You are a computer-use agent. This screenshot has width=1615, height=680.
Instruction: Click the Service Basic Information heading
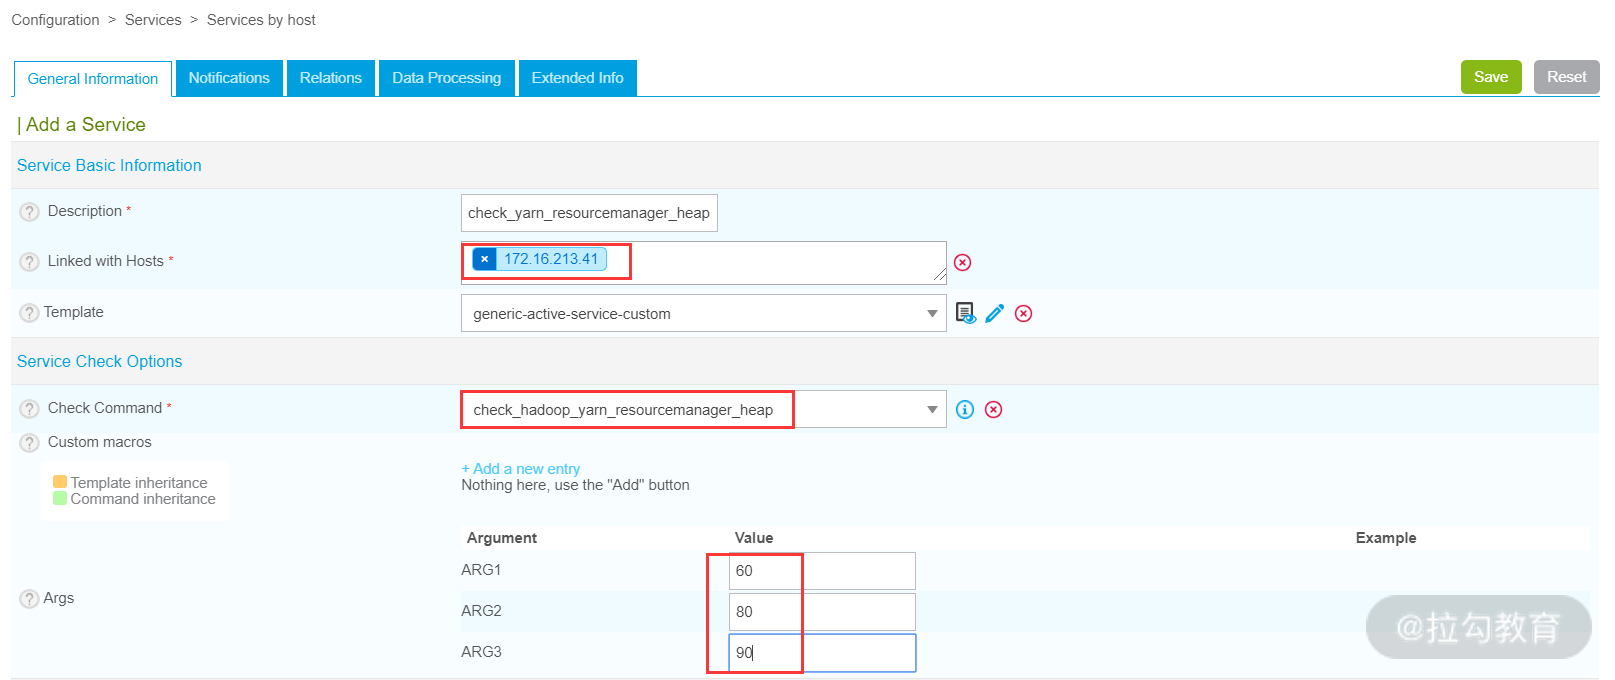click(x=109, y=166)
